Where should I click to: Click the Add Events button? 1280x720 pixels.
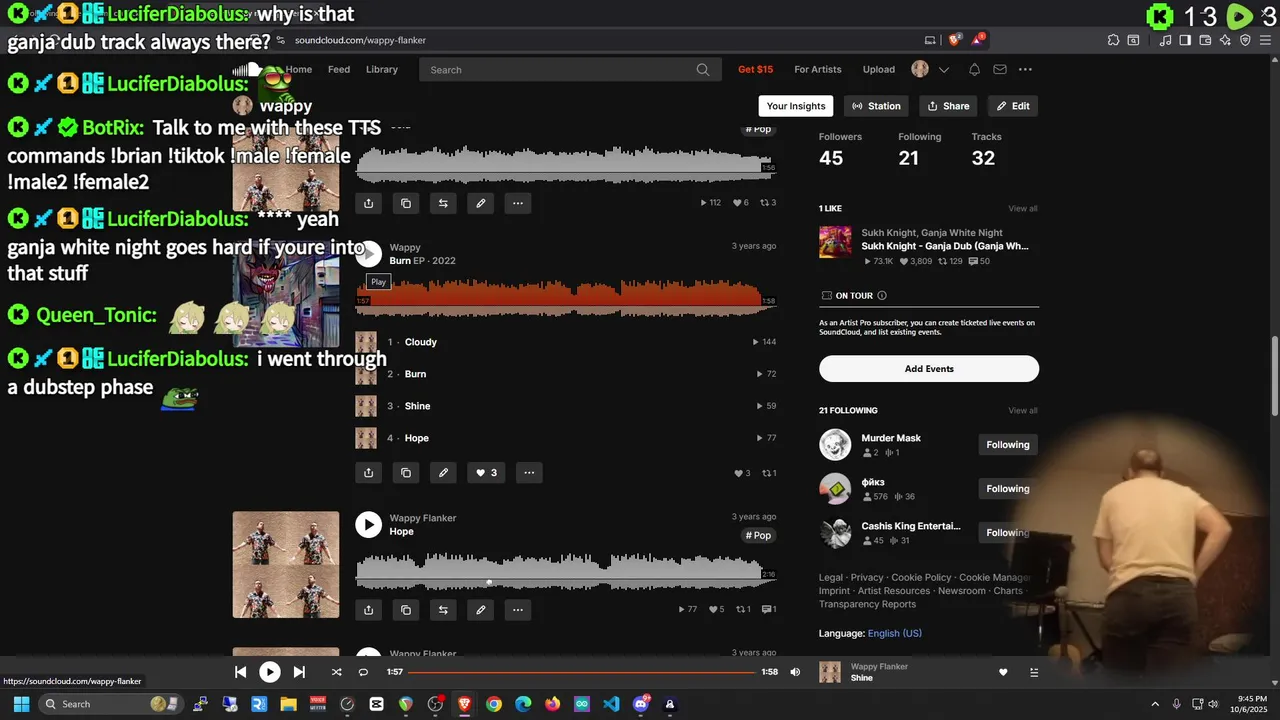(x=929, y=369)
